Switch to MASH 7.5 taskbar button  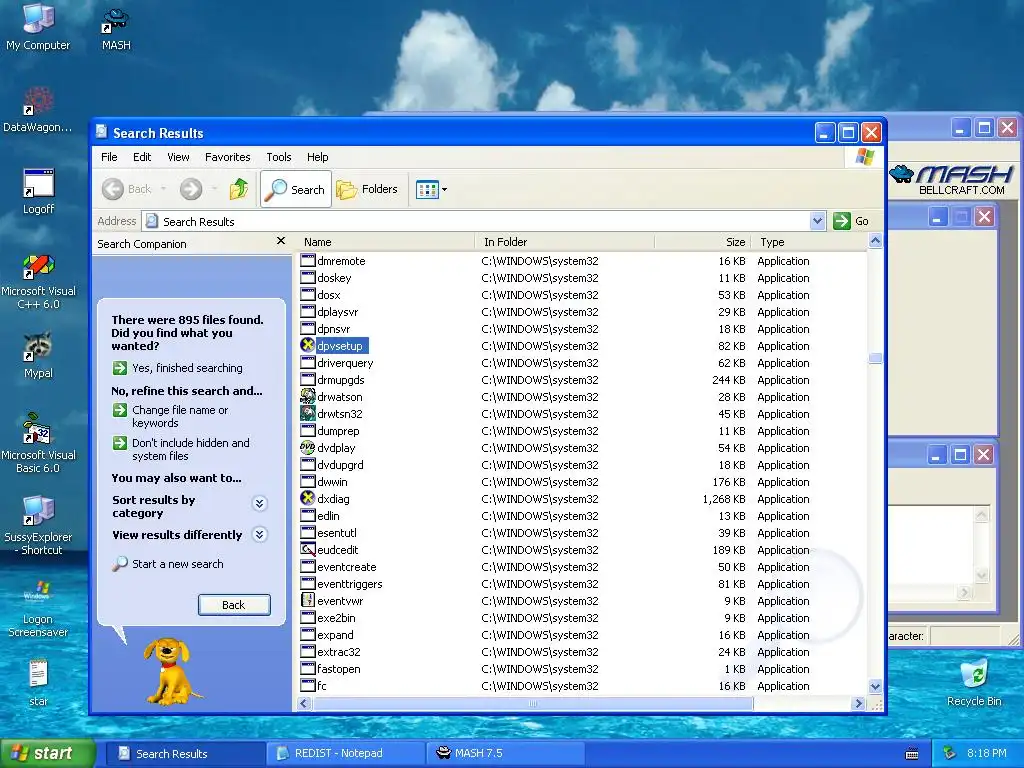505,753
